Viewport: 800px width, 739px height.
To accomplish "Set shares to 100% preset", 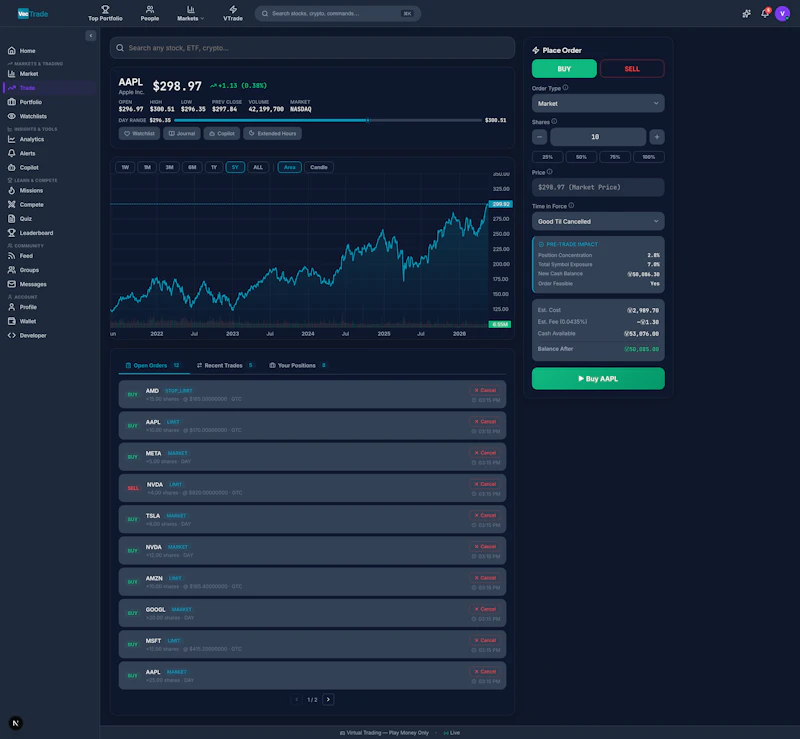I will 648,157.
